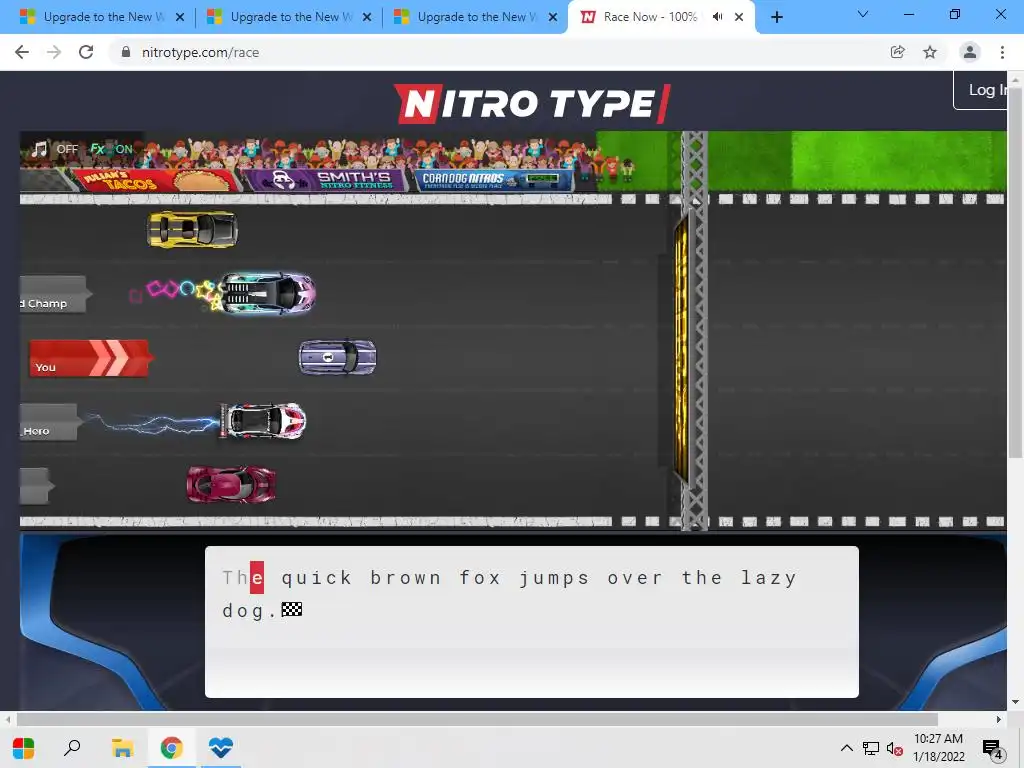View site lock information
Image resolution: width=1024 pixels, height=768 pixels.
point(125,52)
